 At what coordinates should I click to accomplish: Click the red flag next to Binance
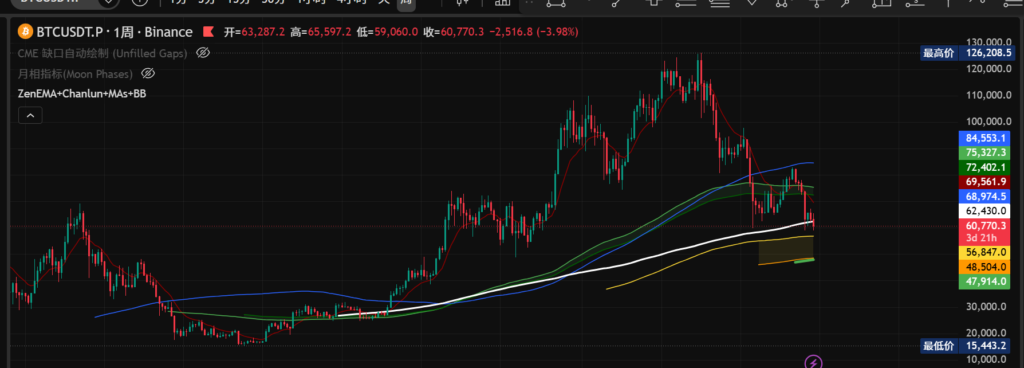(208, 32)
